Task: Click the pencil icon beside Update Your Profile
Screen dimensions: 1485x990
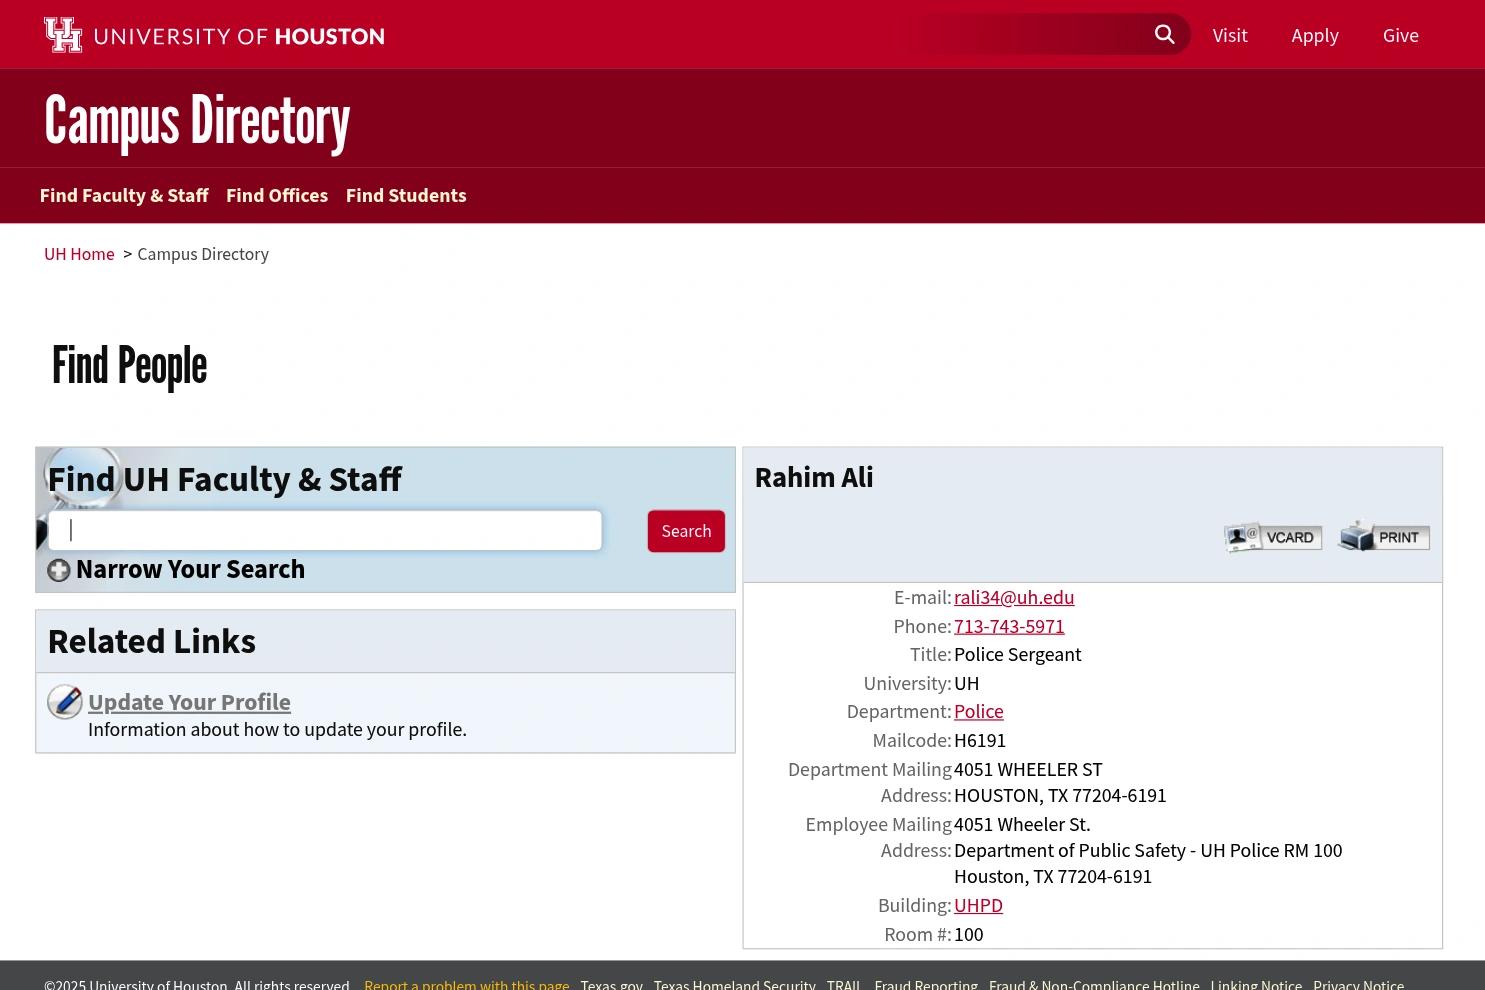Action: click(x=65, y=702)
